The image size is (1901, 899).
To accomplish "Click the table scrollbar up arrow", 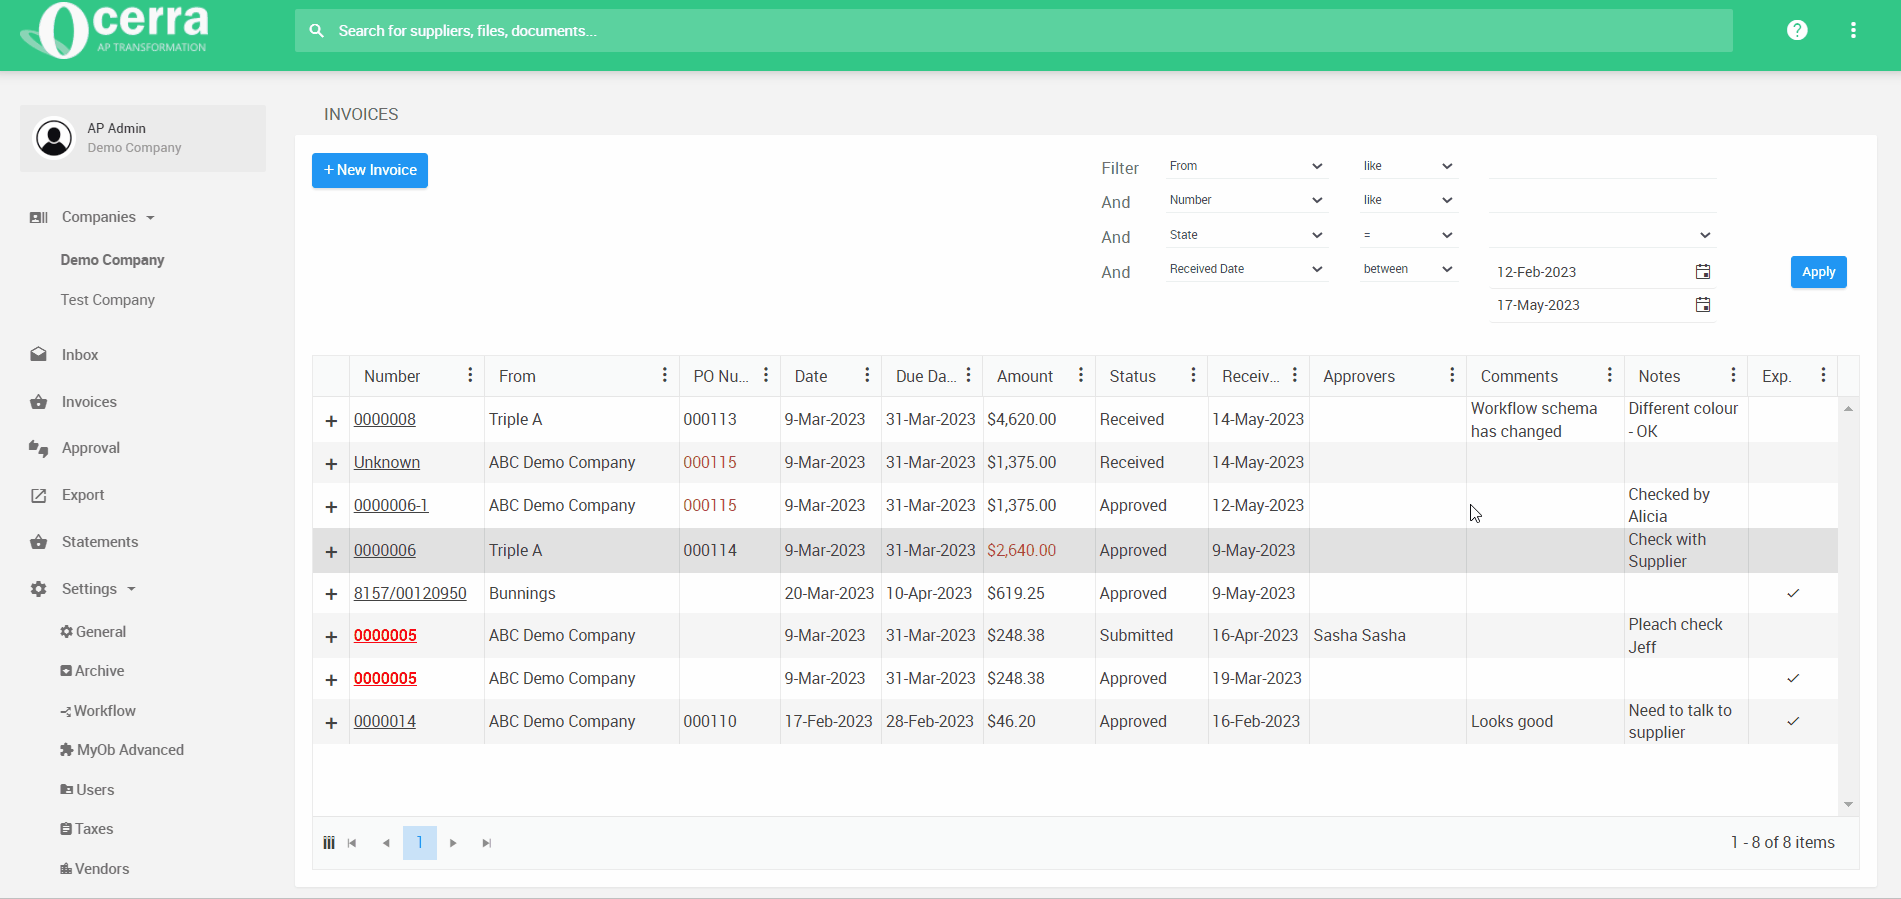I will tap(1848, 409).
